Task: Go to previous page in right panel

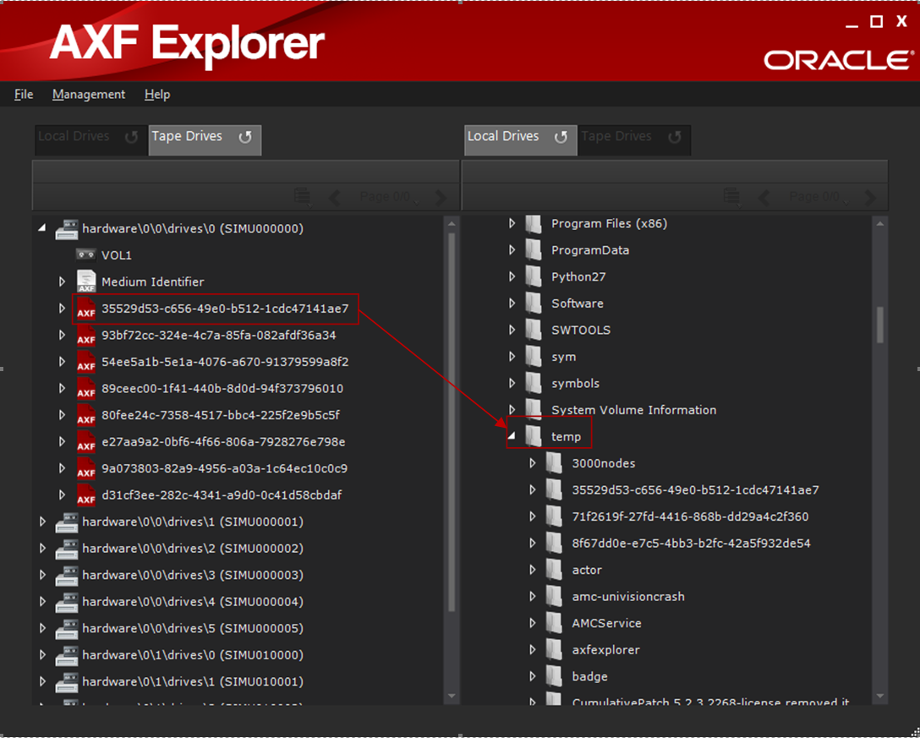Action: click(x=764, y=197)
